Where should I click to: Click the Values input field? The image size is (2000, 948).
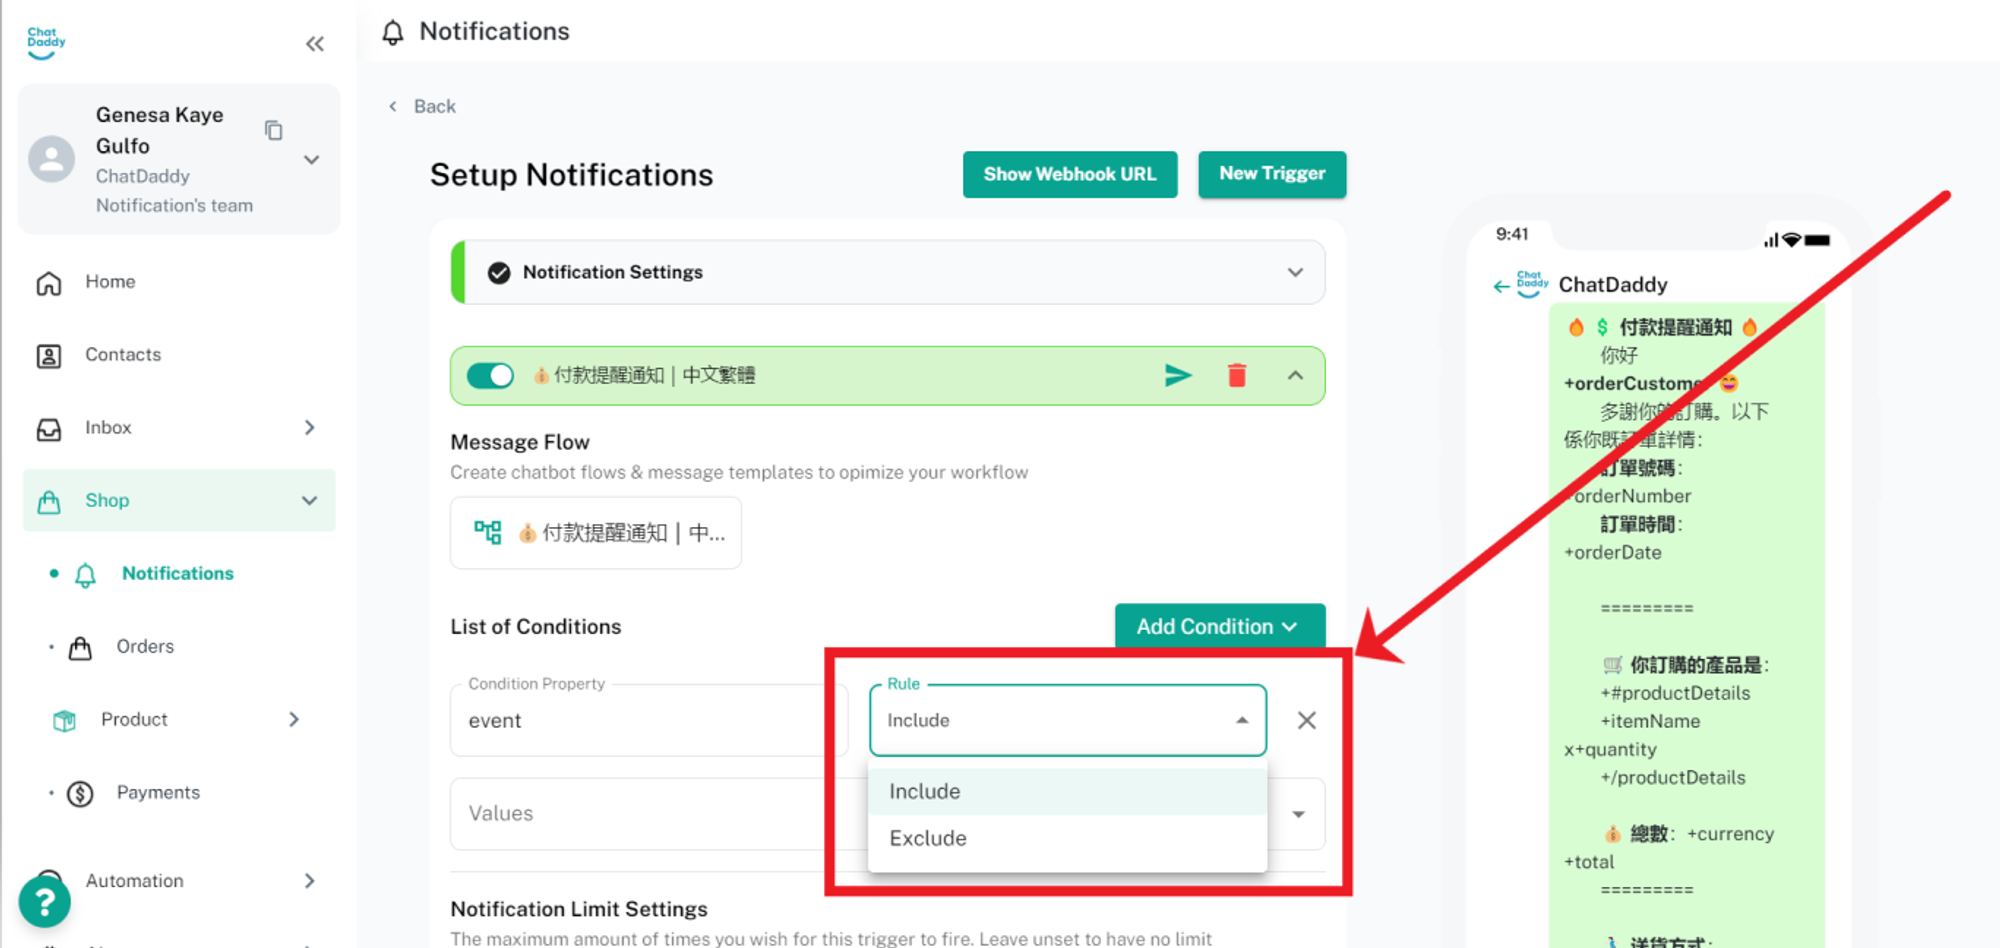(888, 814)
